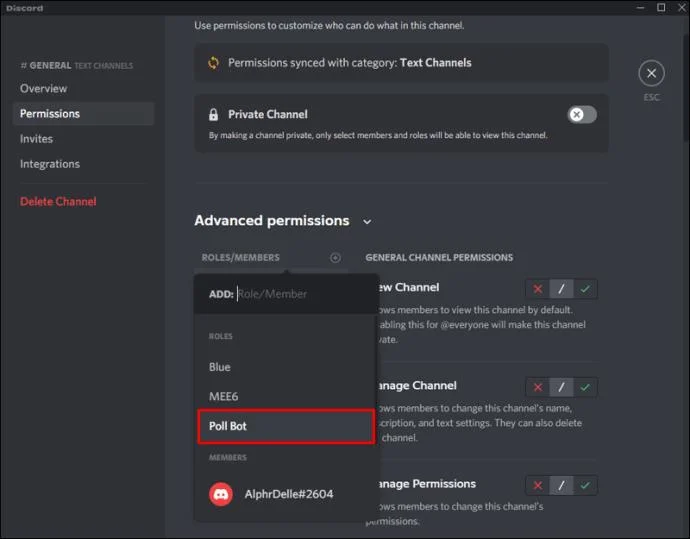Open the Invites settings tab
The width and height of the screenshot is (690, 539).
click(x=84, y=139)
